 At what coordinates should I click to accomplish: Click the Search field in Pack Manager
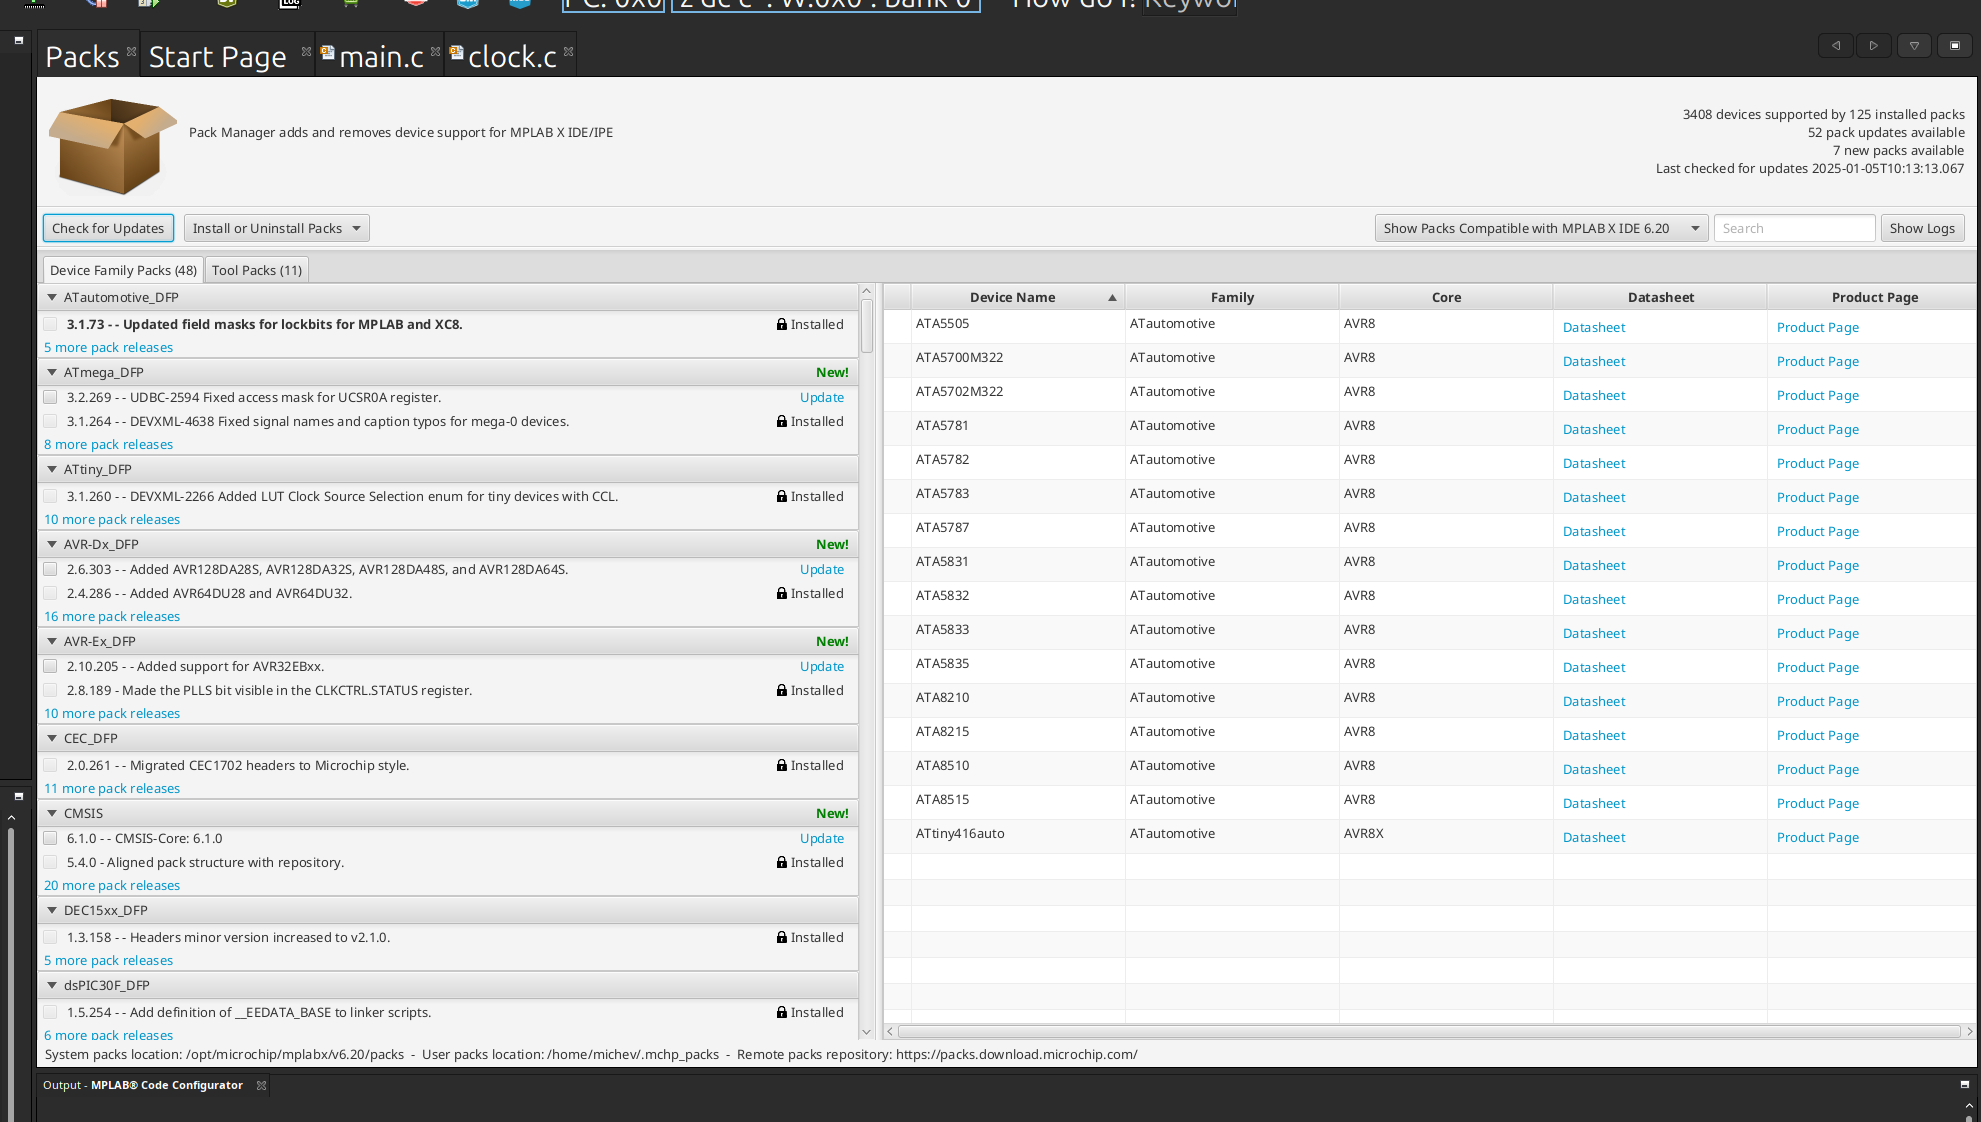pyautogui.click(x=1794, y=228)
